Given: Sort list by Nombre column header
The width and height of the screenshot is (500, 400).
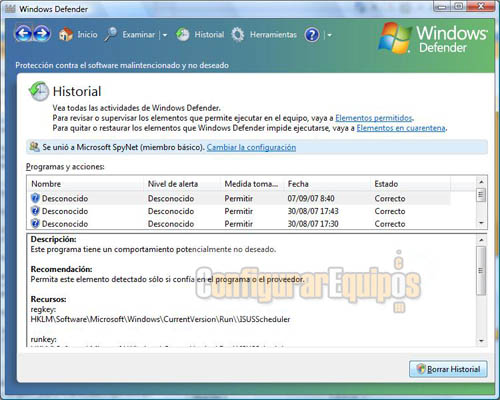Looking at the screenshot, I should coord(86,184).
